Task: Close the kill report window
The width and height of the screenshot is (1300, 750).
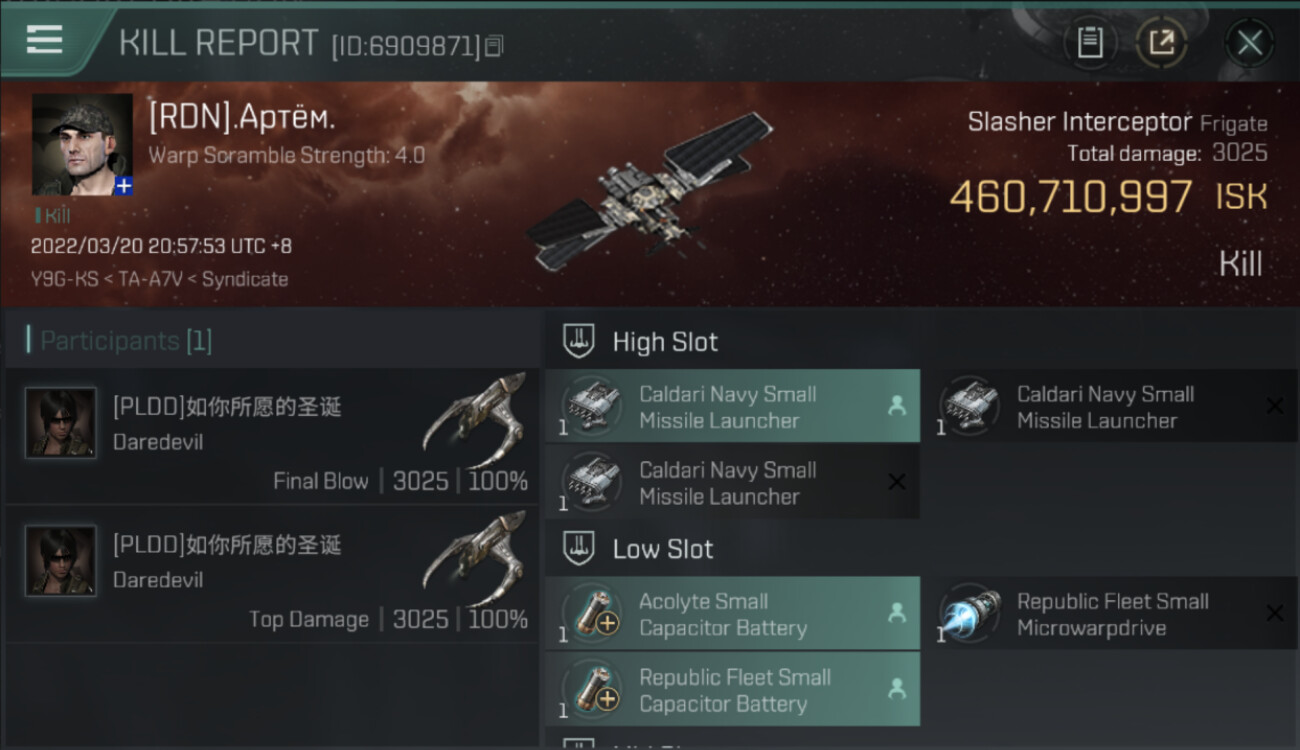Action: [1249, 43]
